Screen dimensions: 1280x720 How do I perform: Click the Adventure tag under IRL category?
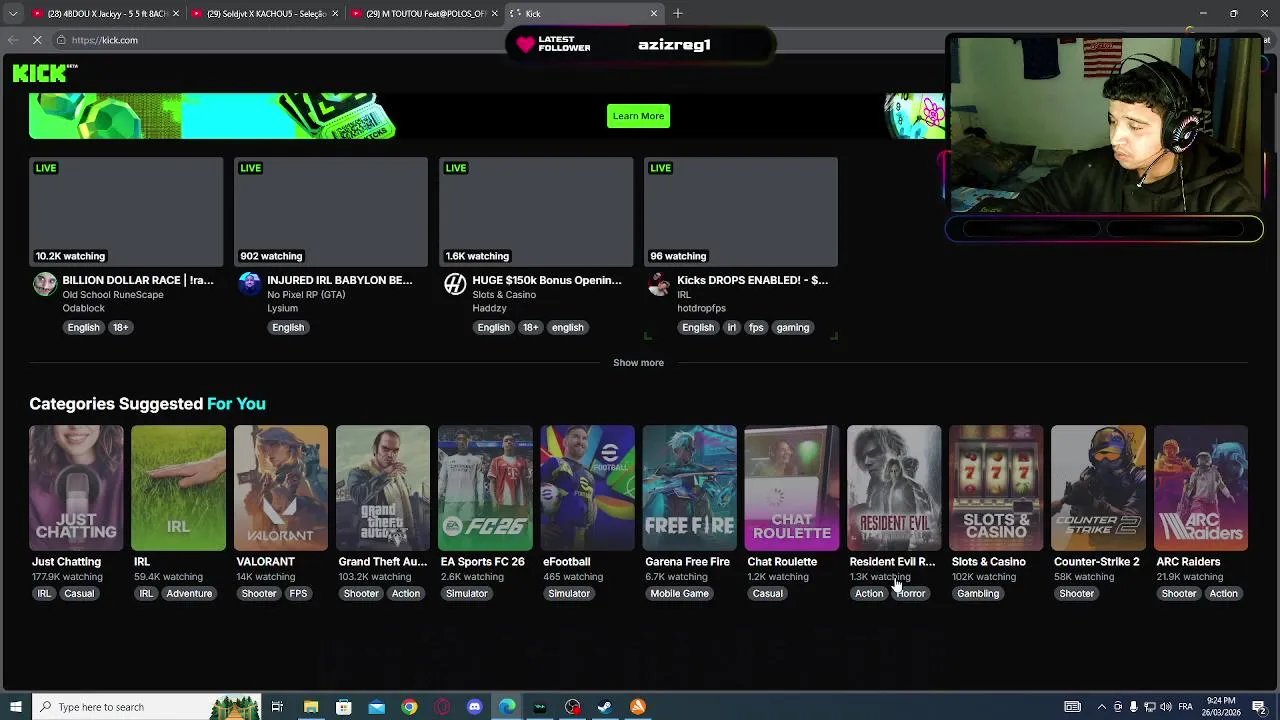(189, 594)
